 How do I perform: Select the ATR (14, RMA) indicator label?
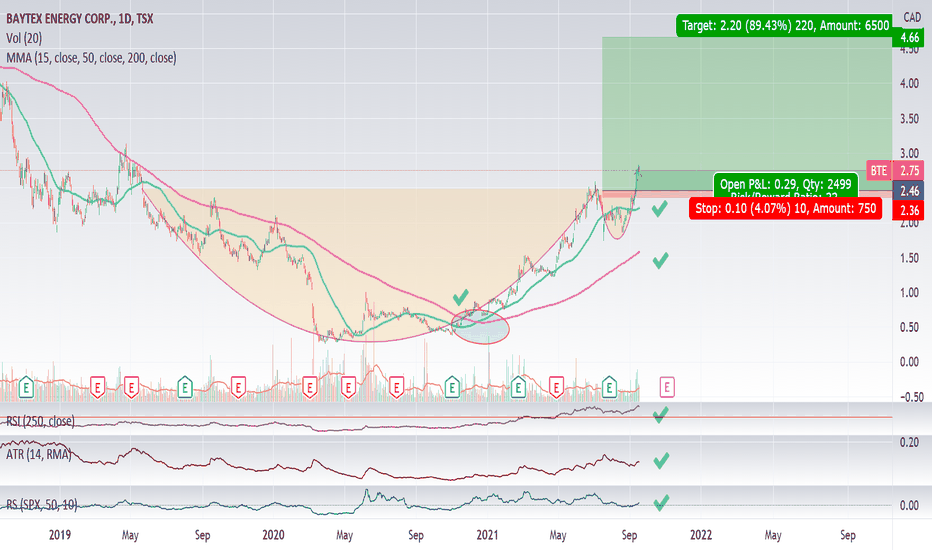38,455
